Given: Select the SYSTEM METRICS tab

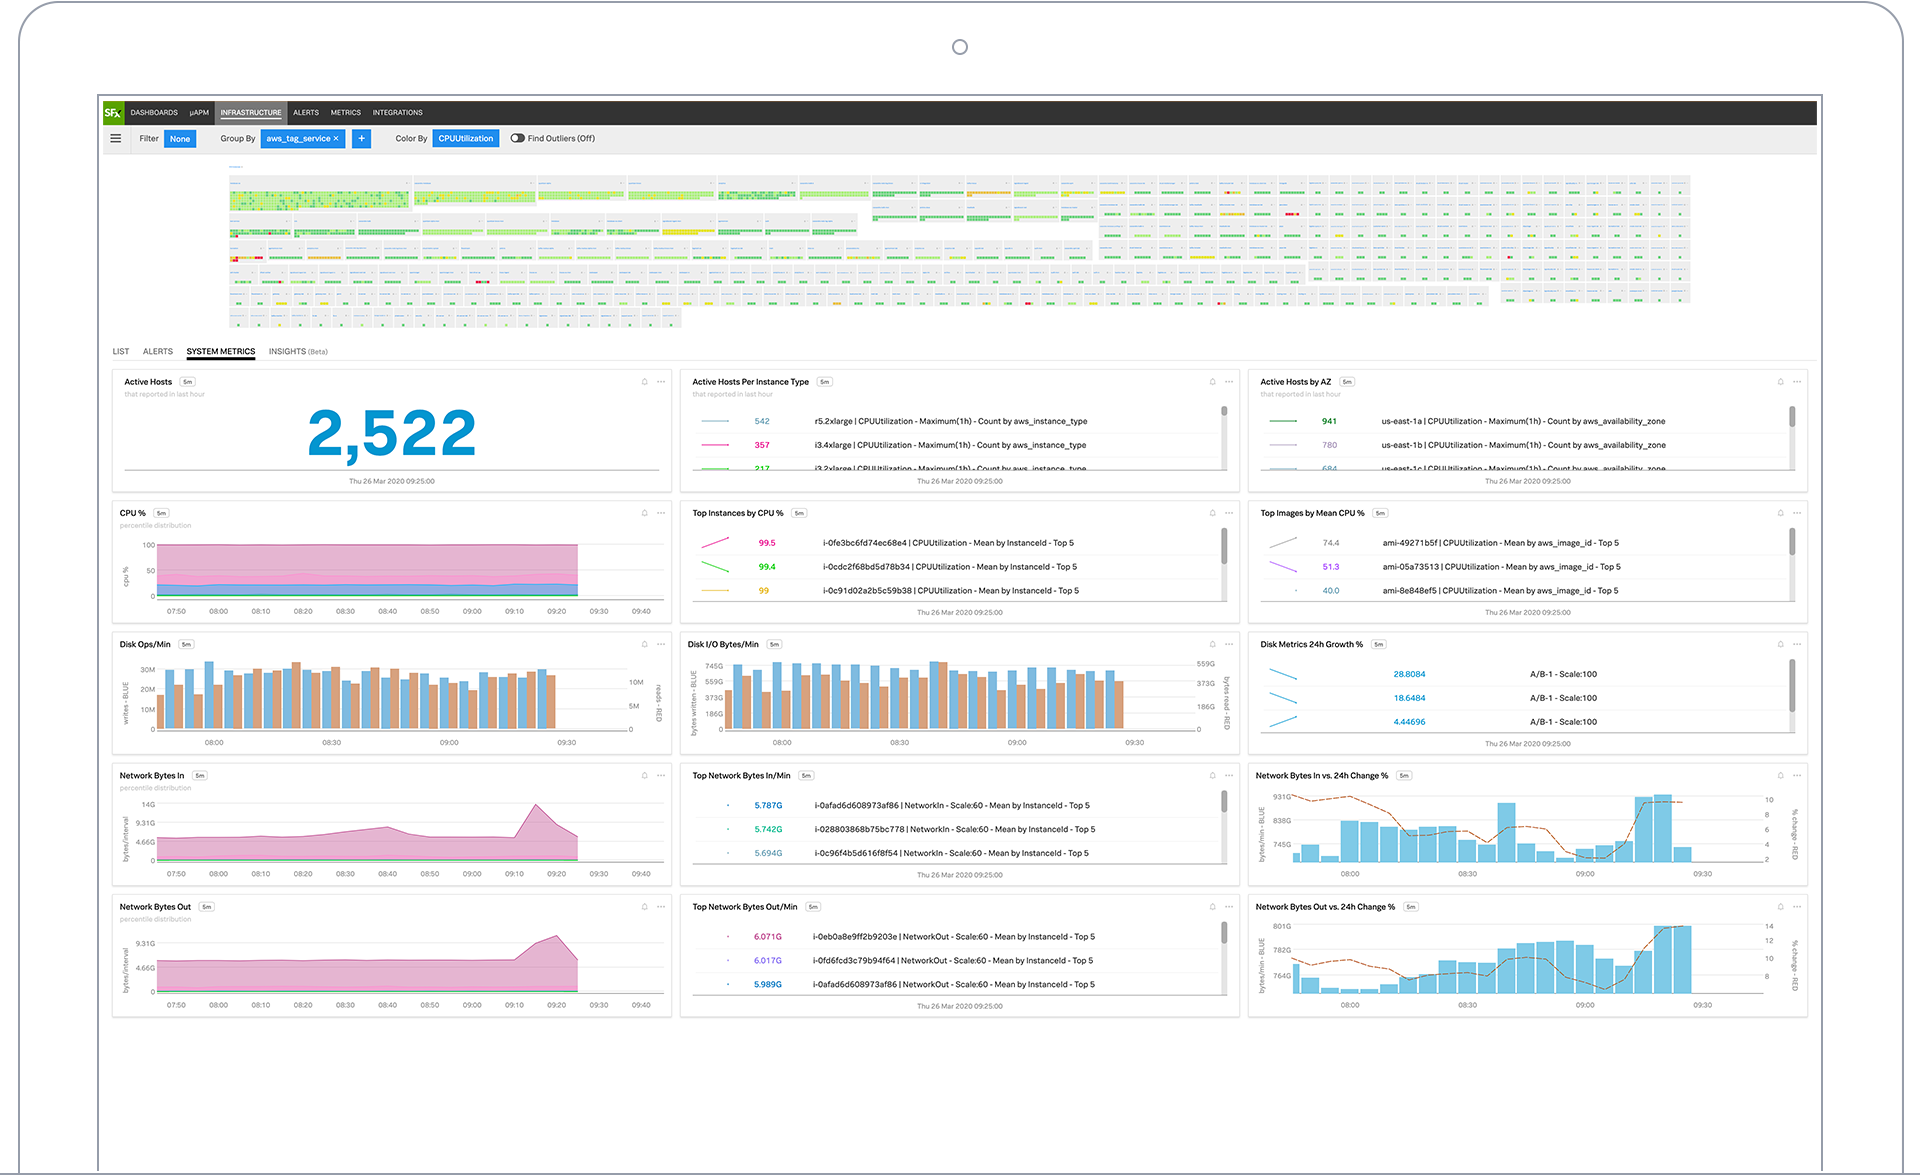Looking at the screenshot, I should coord(221,352).
